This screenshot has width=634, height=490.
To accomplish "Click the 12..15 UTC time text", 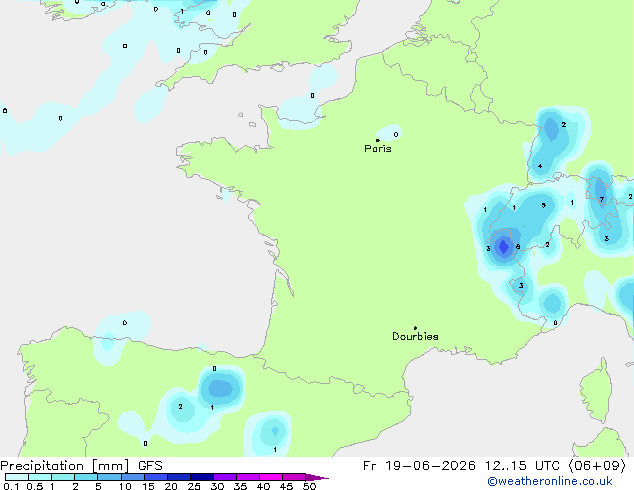I will pyautogui.click(x=522, y=466).
